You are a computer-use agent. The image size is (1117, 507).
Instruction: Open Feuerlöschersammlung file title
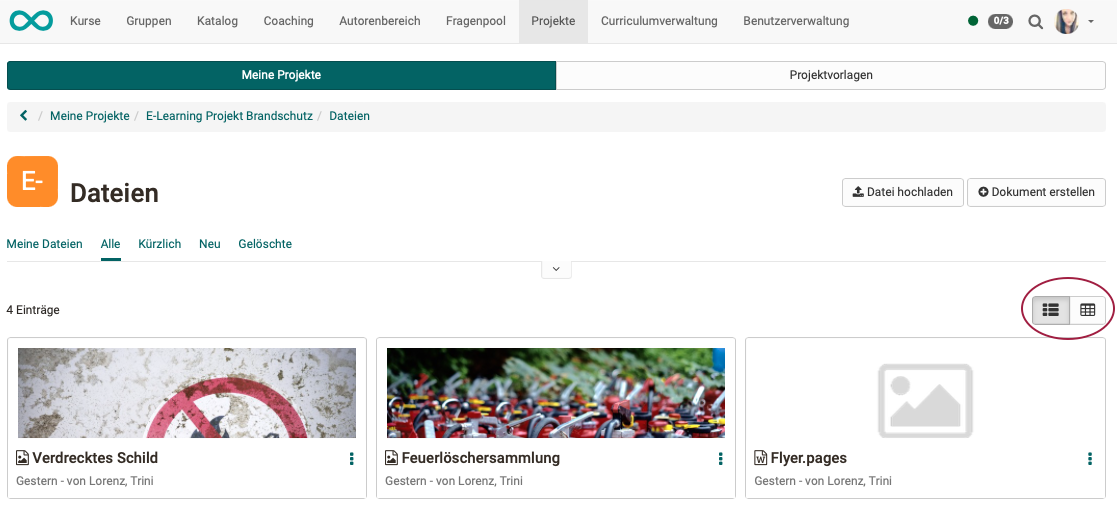pyautogui.click(x=481, y=458)
